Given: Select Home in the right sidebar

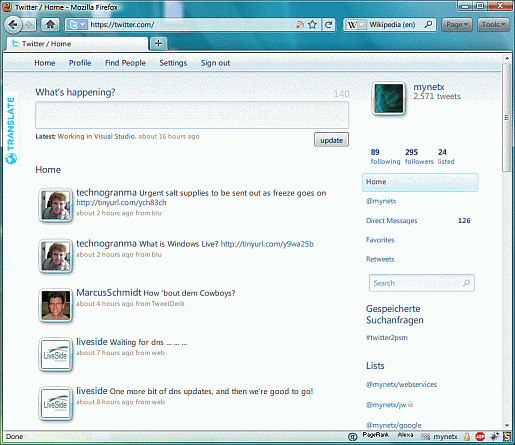Looking at the screenshot, I should 420,182.
